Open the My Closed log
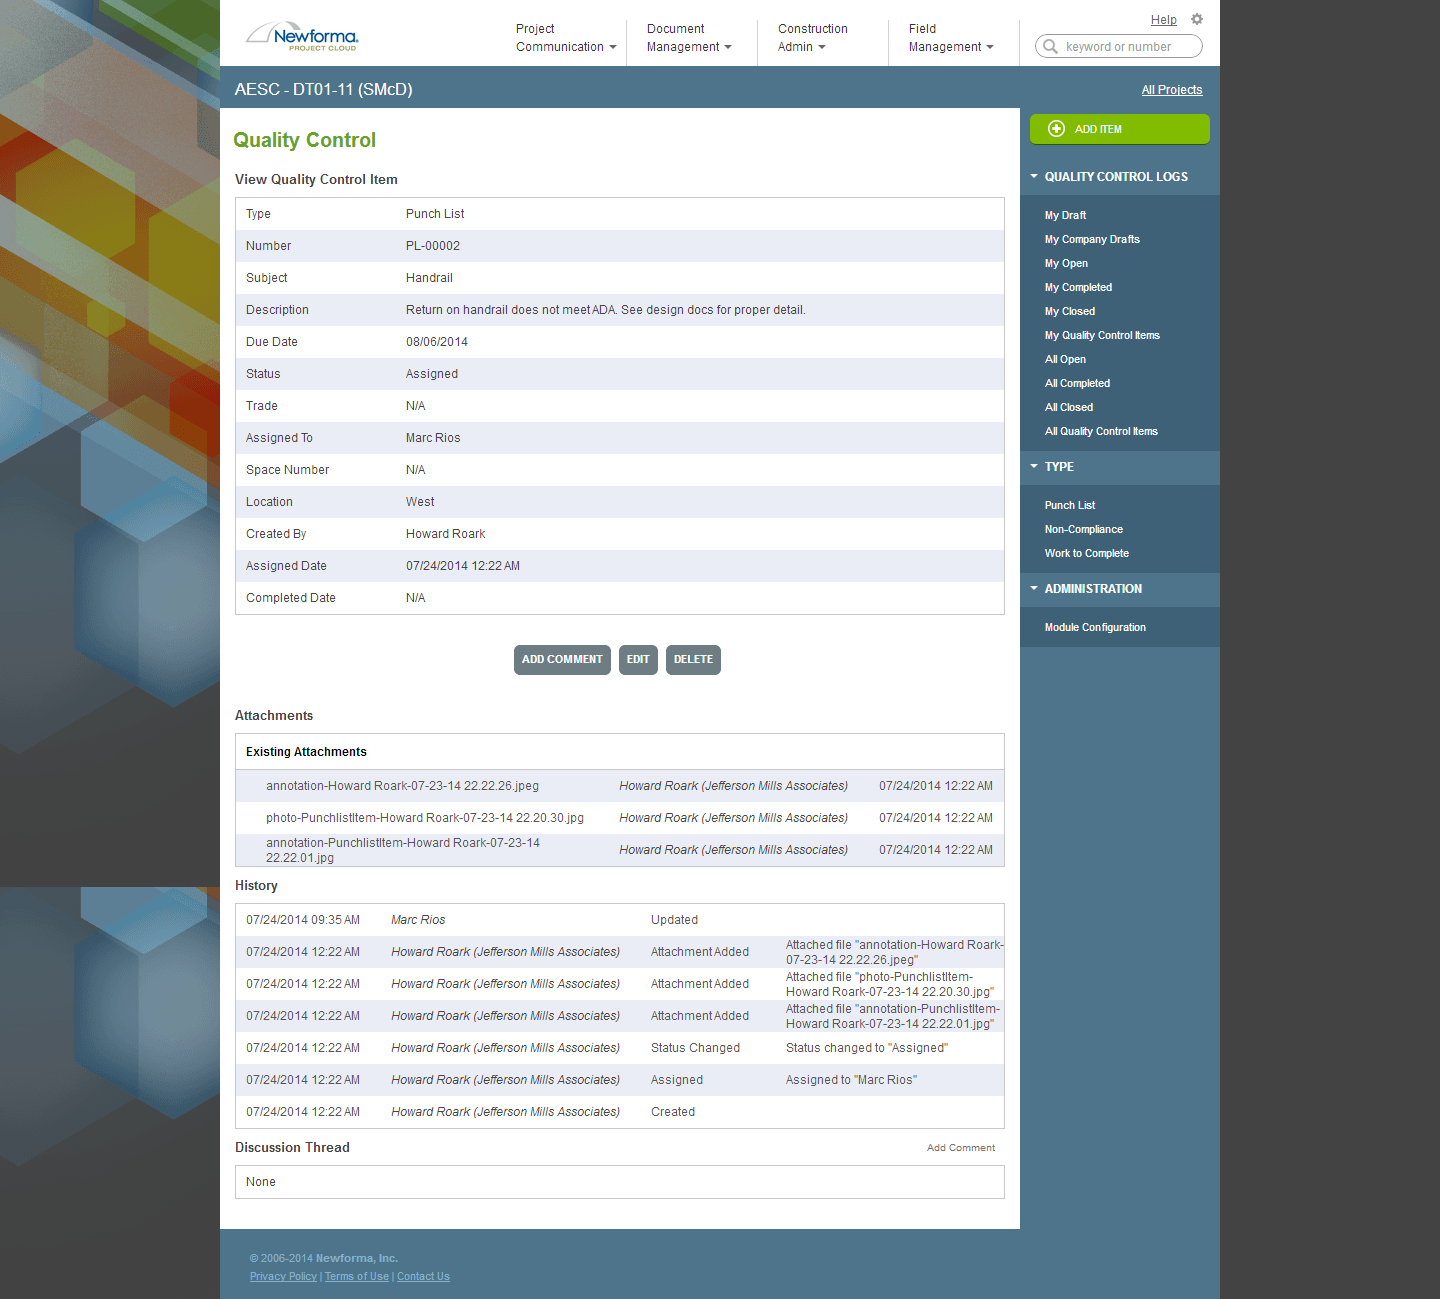 point(1070,311)
